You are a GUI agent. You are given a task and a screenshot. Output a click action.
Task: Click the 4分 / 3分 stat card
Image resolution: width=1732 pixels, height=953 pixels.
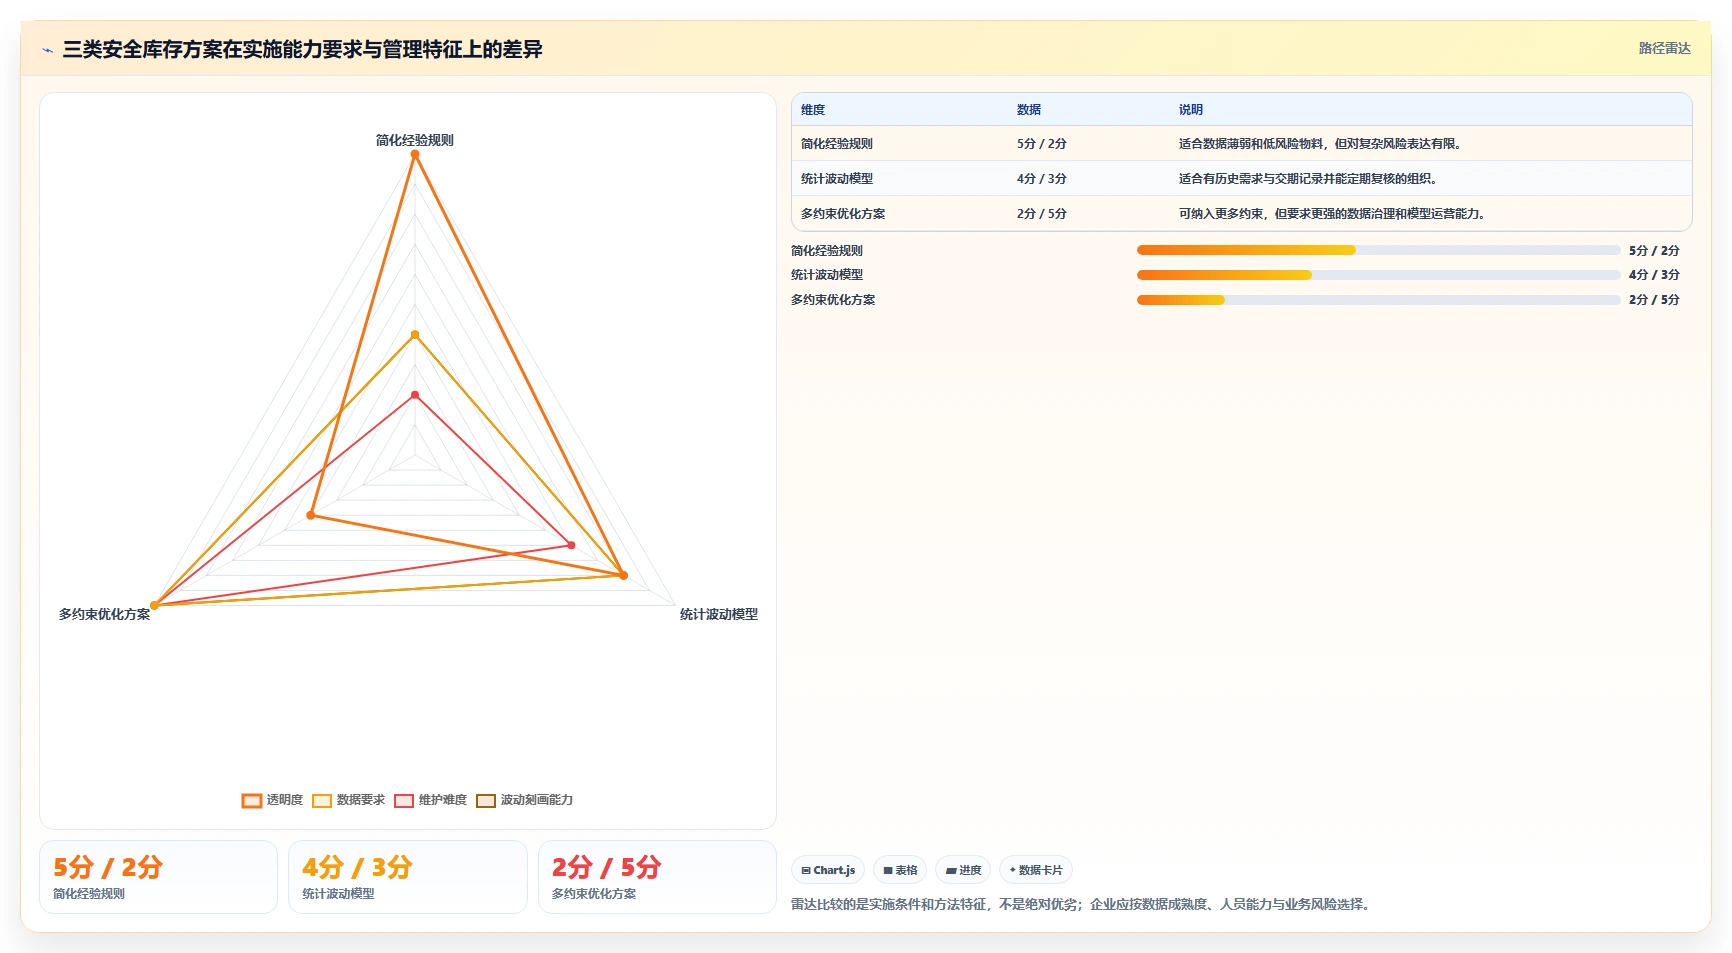408,877
